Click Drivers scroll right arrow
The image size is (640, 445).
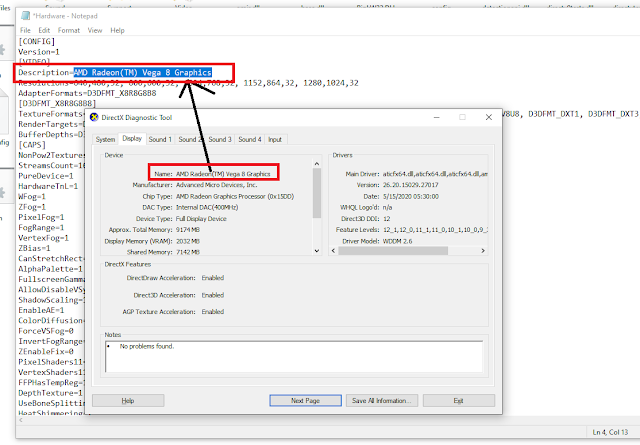(x=483, y=250)
